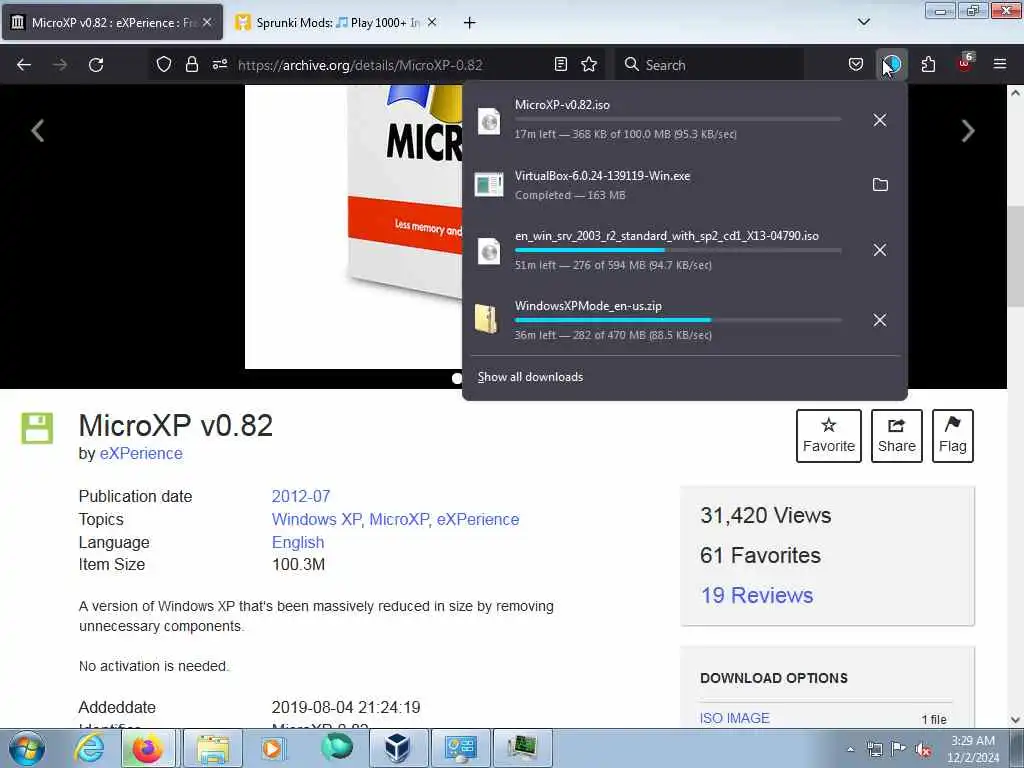Open tracking protection shield icon
1024x768 pixels.
(x=164, y=64)
